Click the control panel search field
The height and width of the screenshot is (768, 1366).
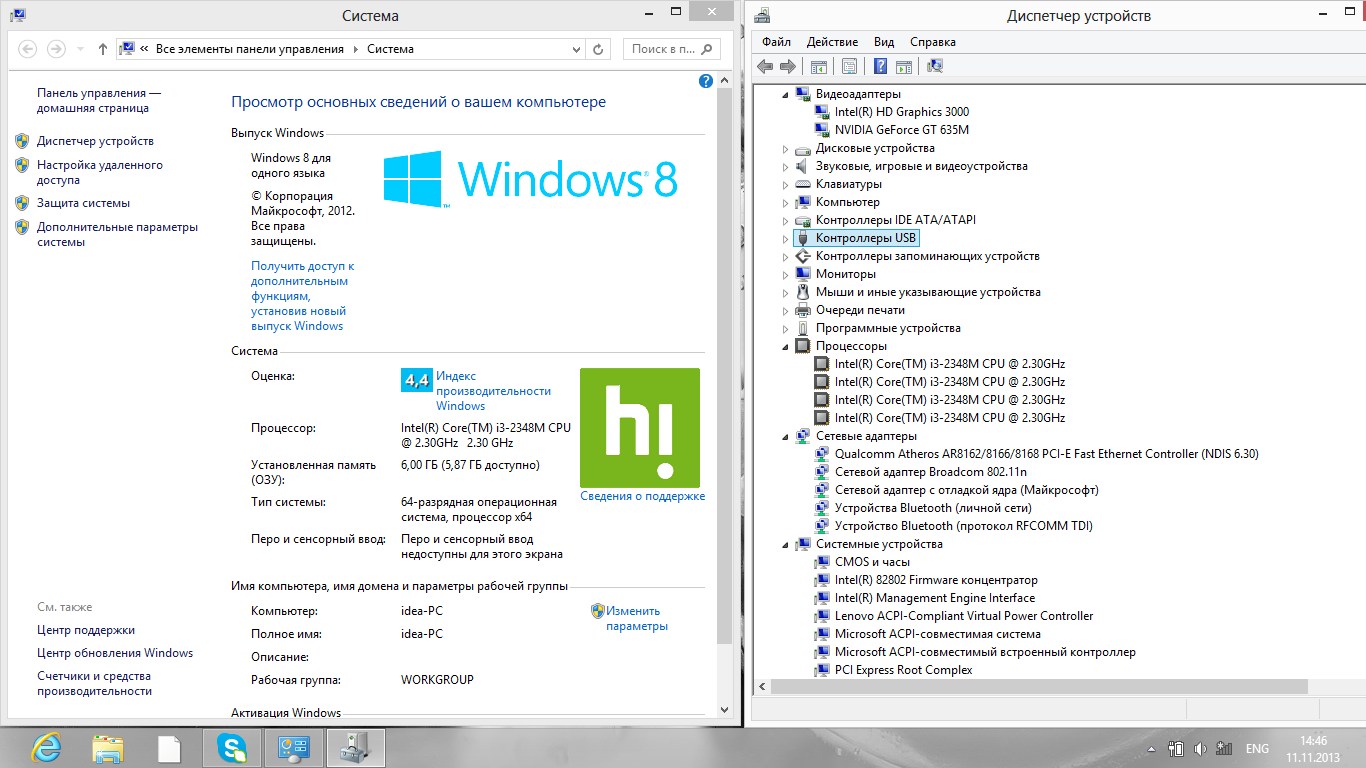coord(664,49)
